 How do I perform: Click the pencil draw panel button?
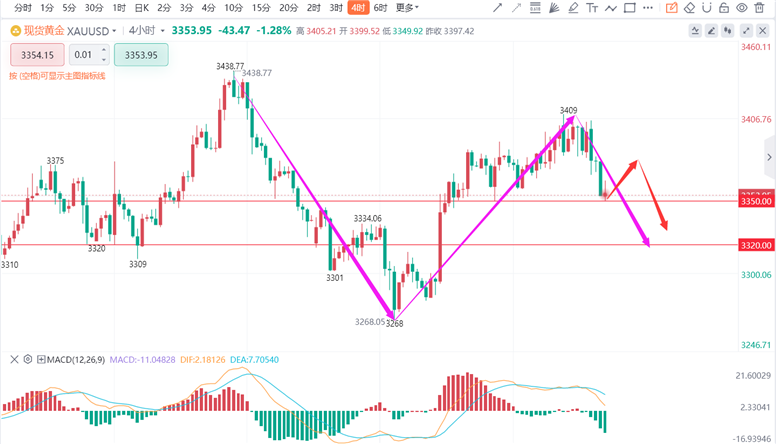coord(712,31)
